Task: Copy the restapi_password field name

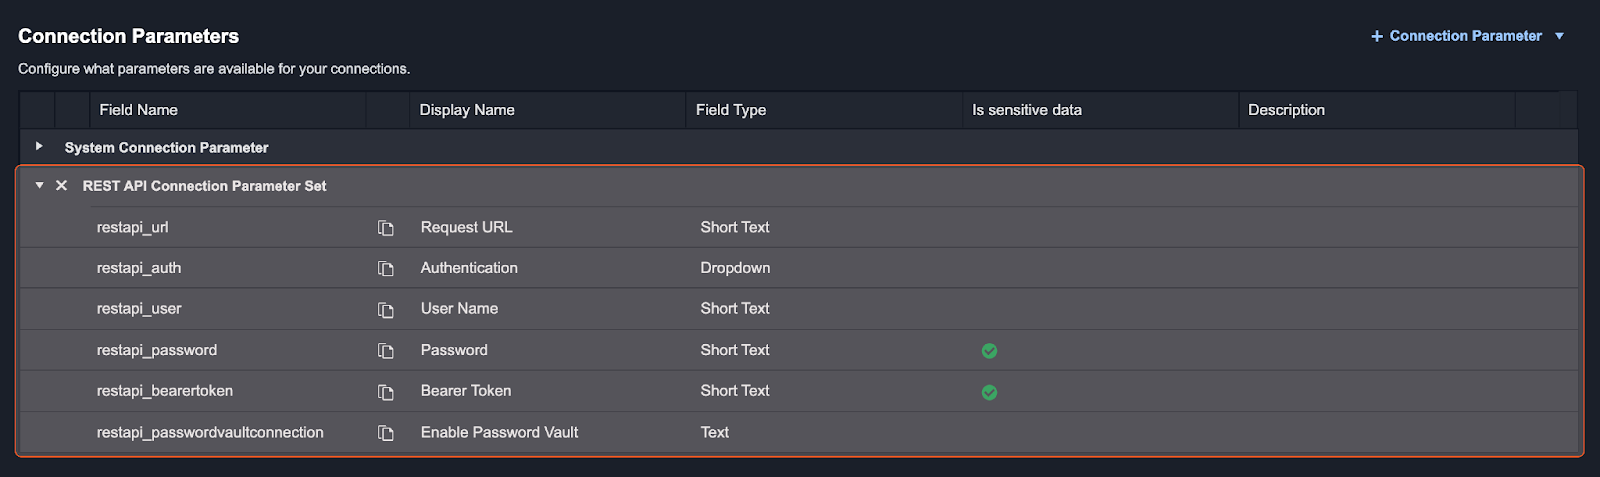Action: (x=385, y=351)
